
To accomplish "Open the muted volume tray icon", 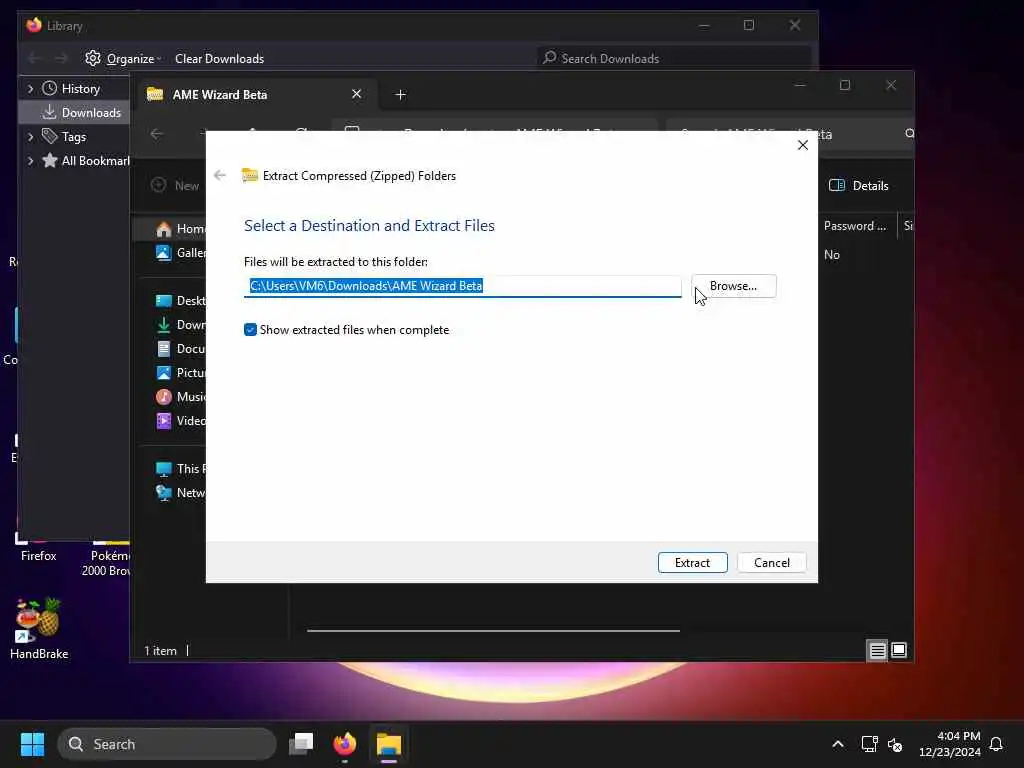I will (x=895, y=744).
